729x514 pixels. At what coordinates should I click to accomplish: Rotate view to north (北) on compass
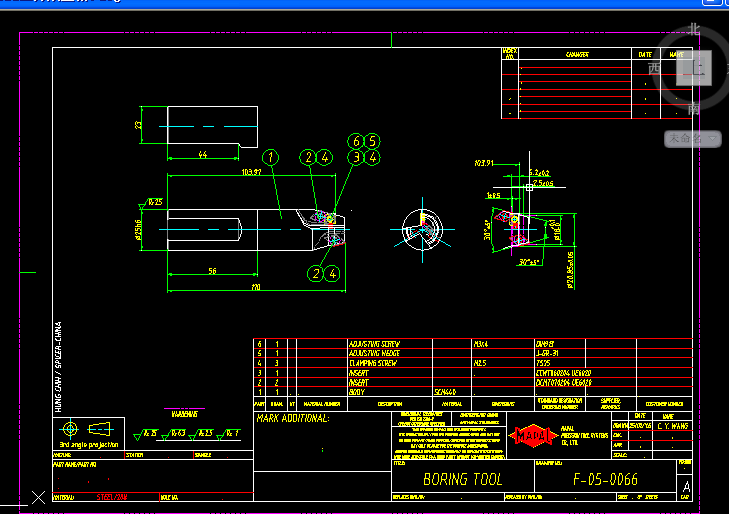pyautogui.click(x=694, y=30)
